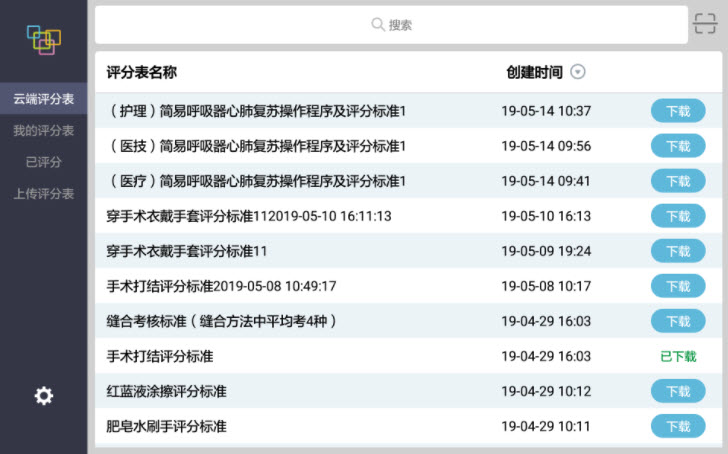
Task: Select the 红蓝液涂擦评分标准 entry
Action: click(409, 391)
